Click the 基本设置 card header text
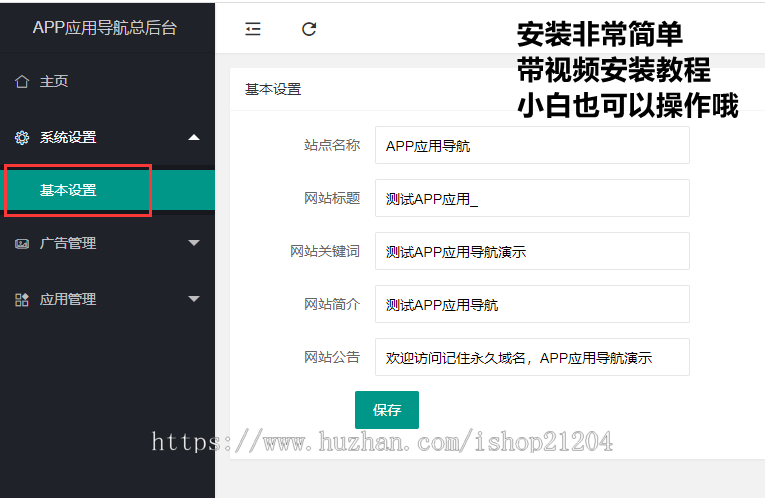The height and width of the screenshot is (498, 765). pos(273,89)
